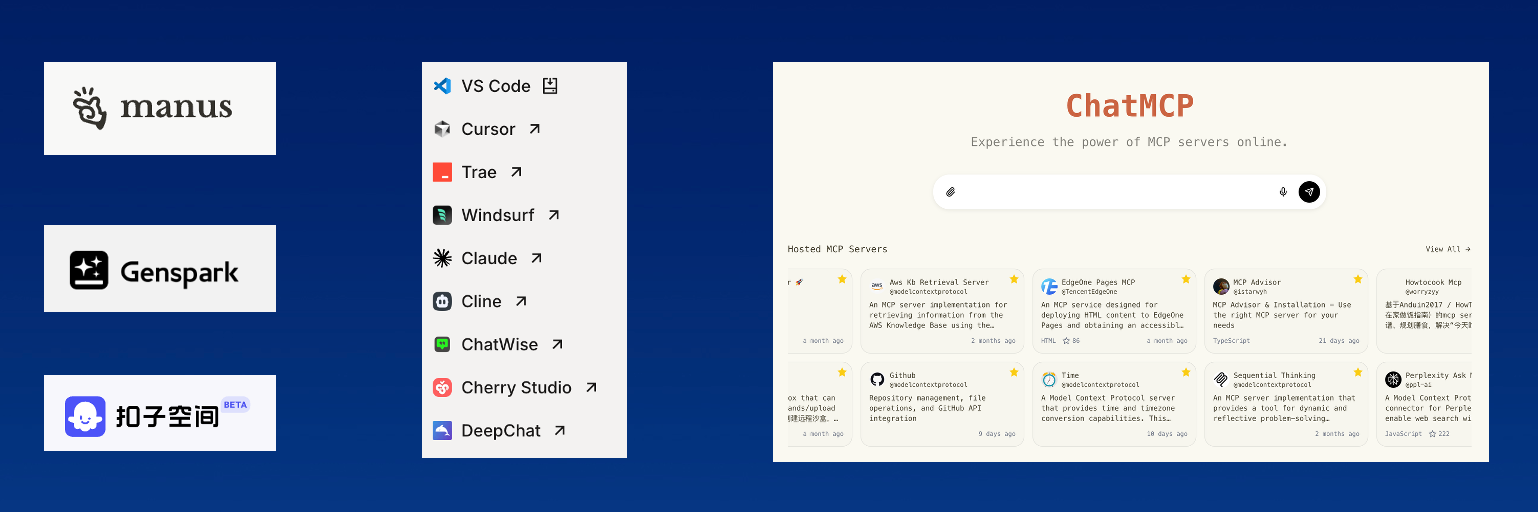Open the View All link
The image size is (1538, 512).
coord(1448,249)
